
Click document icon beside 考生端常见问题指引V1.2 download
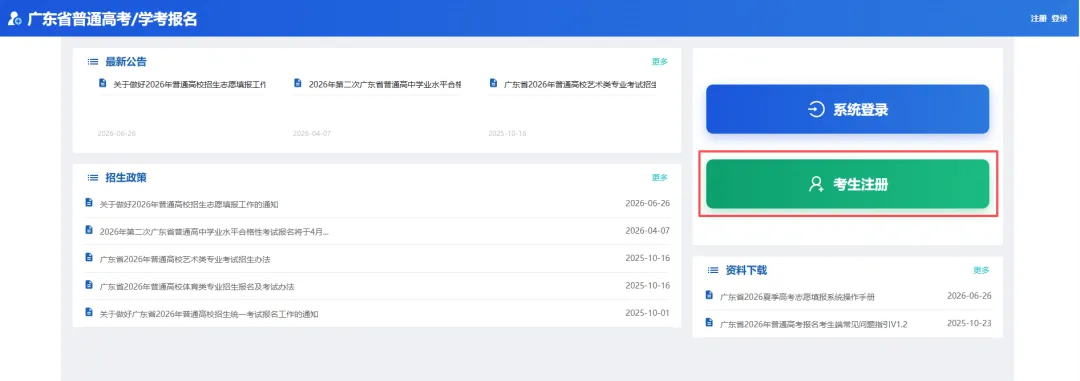point(709,322)
